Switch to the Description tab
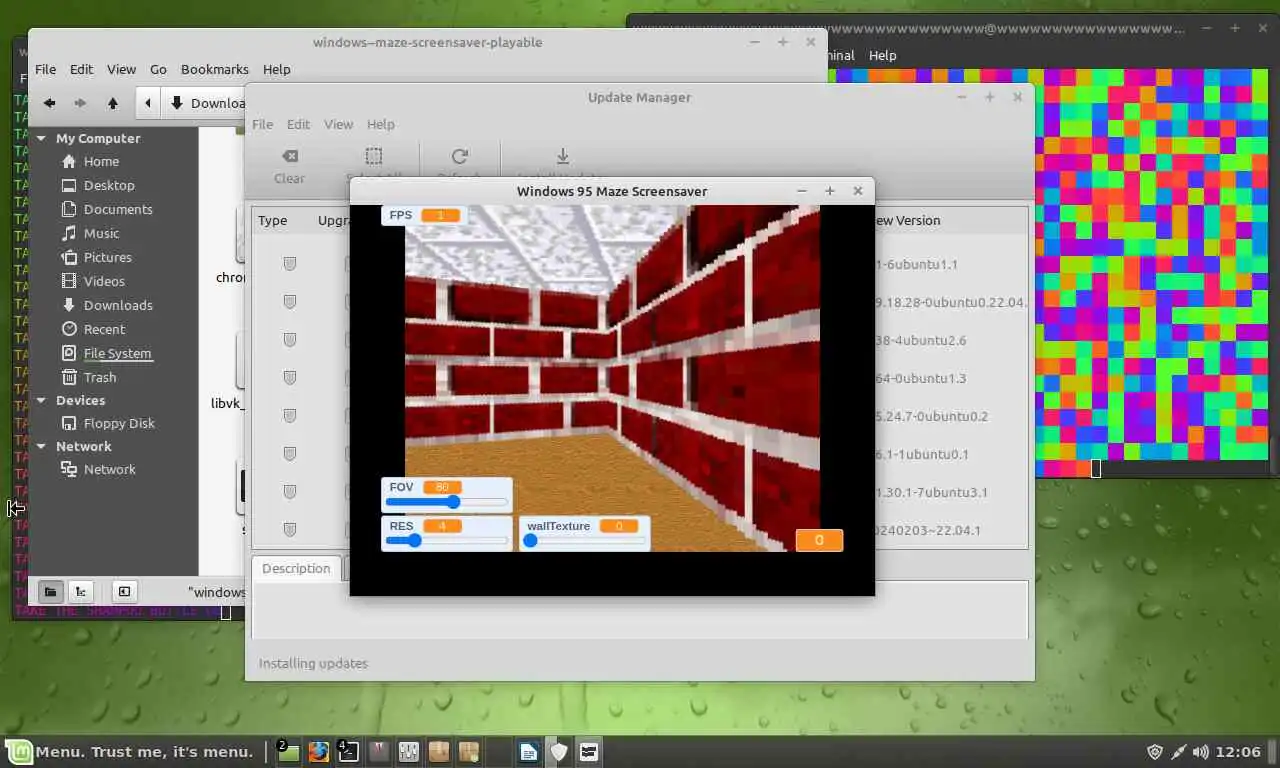The image size is (1280, 768). click(x=296, y=568)
